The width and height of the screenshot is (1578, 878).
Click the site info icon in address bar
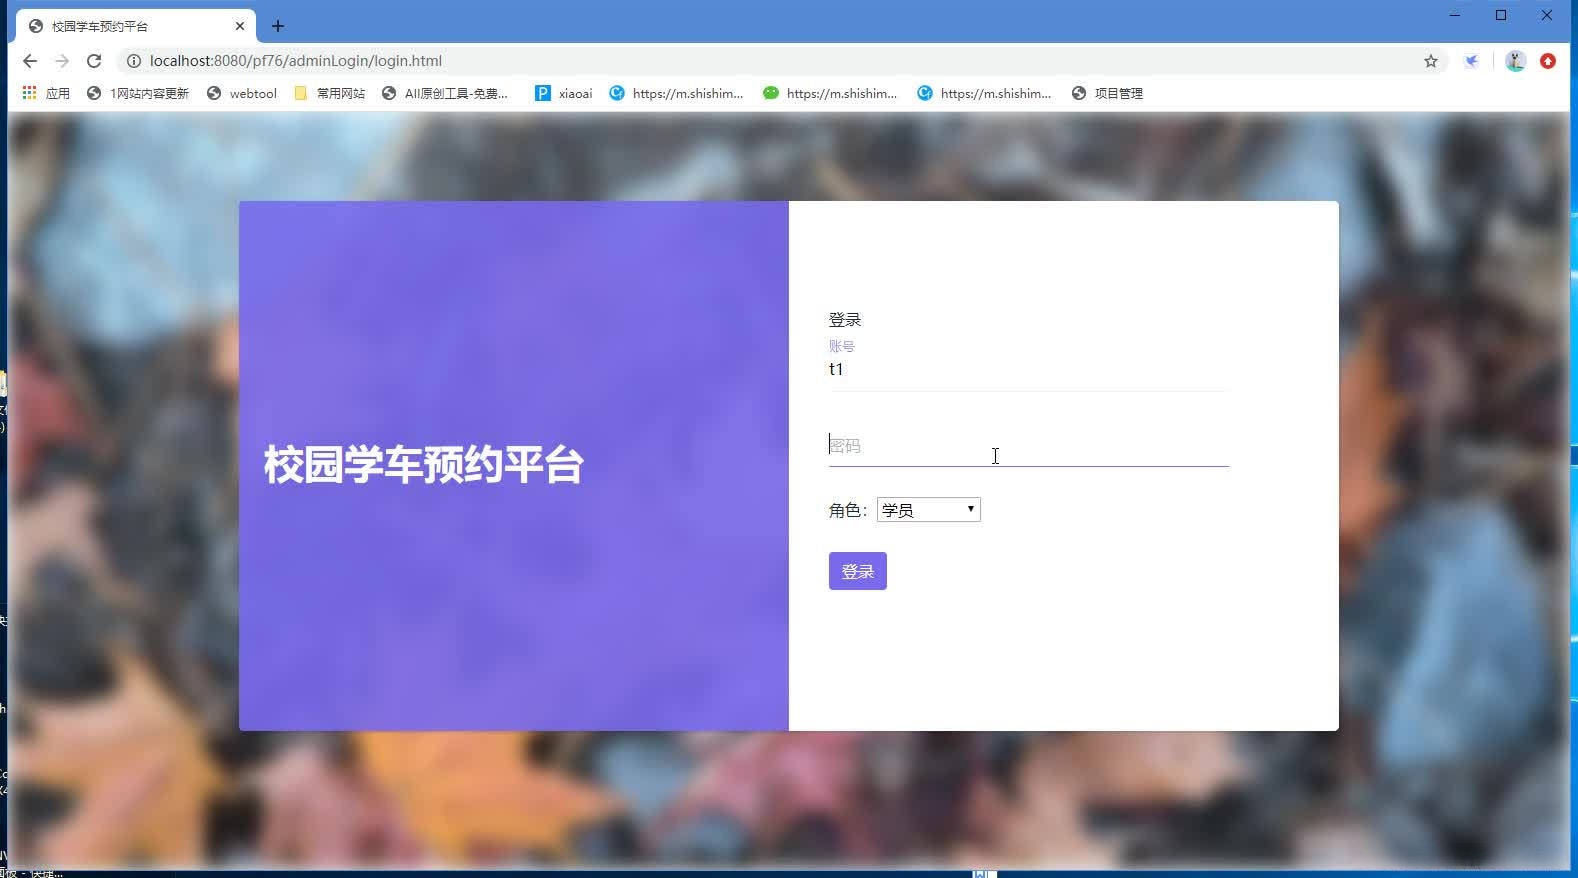(133, 61)
